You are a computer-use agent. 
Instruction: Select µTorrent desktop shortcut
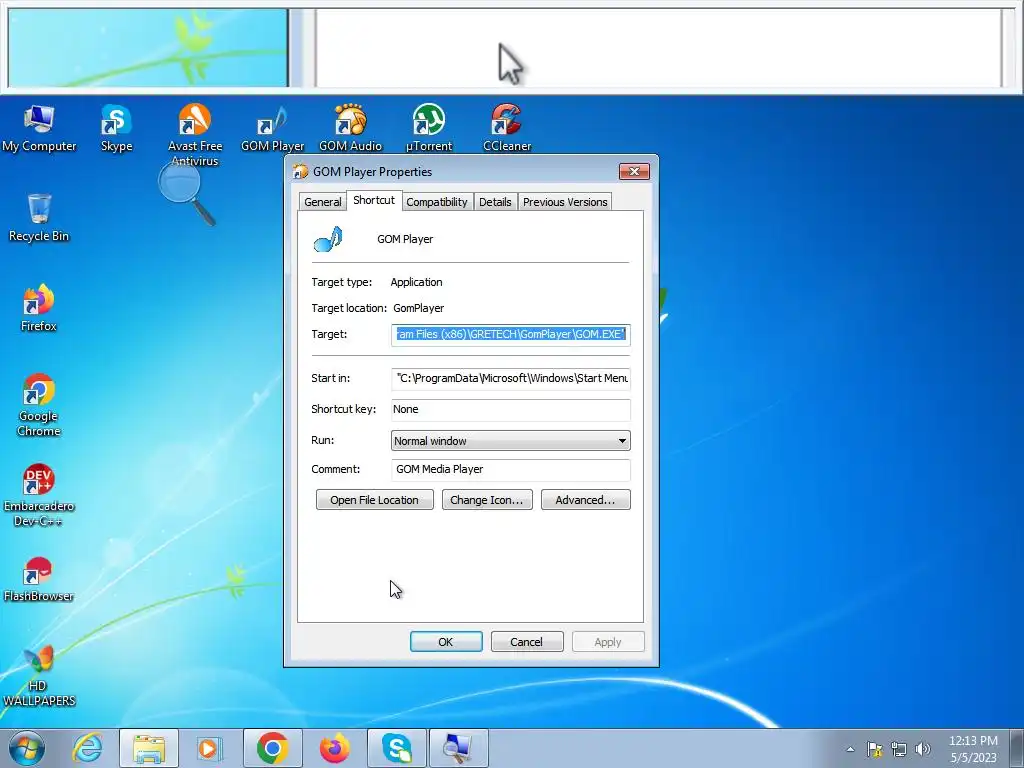pyautogui.click(x=428, y=128)
